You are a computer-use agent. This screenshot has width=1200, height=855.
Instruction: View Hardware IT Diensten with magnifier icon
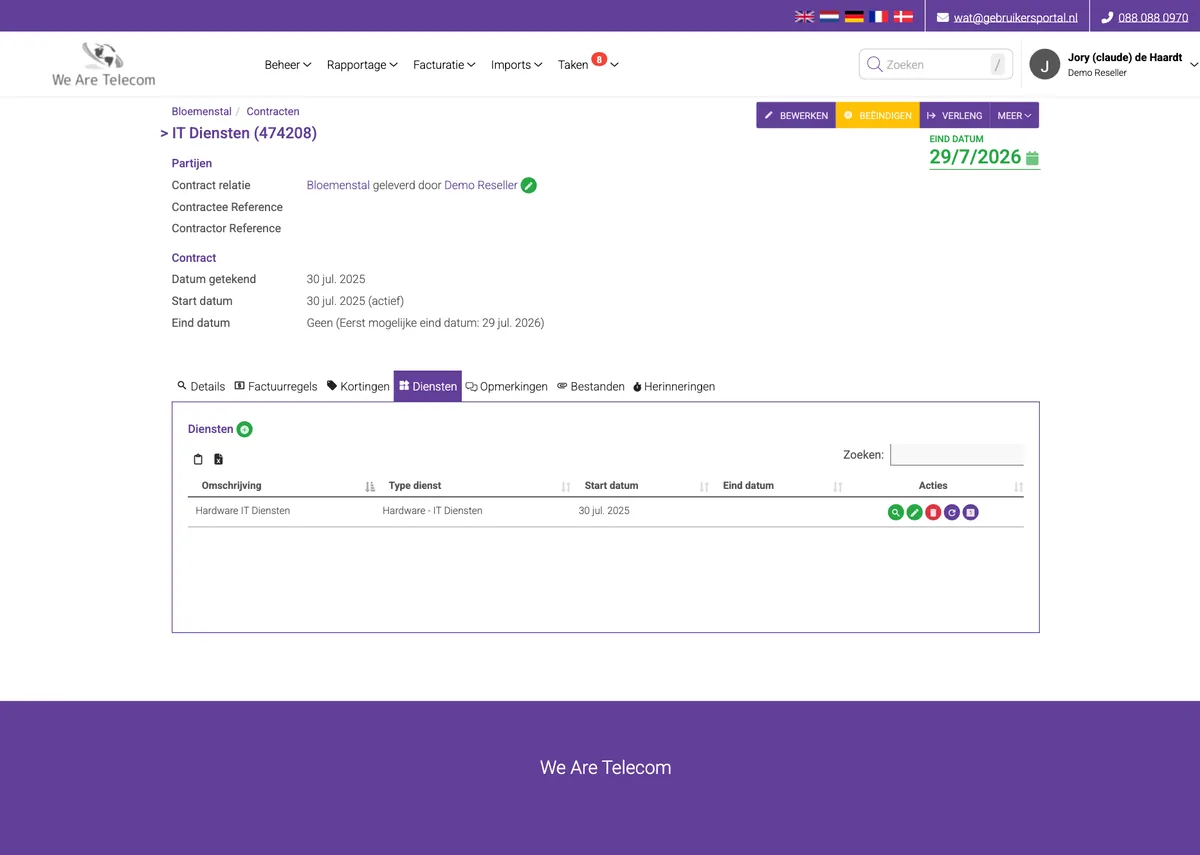pyautogui.click(x=896, y=512)
